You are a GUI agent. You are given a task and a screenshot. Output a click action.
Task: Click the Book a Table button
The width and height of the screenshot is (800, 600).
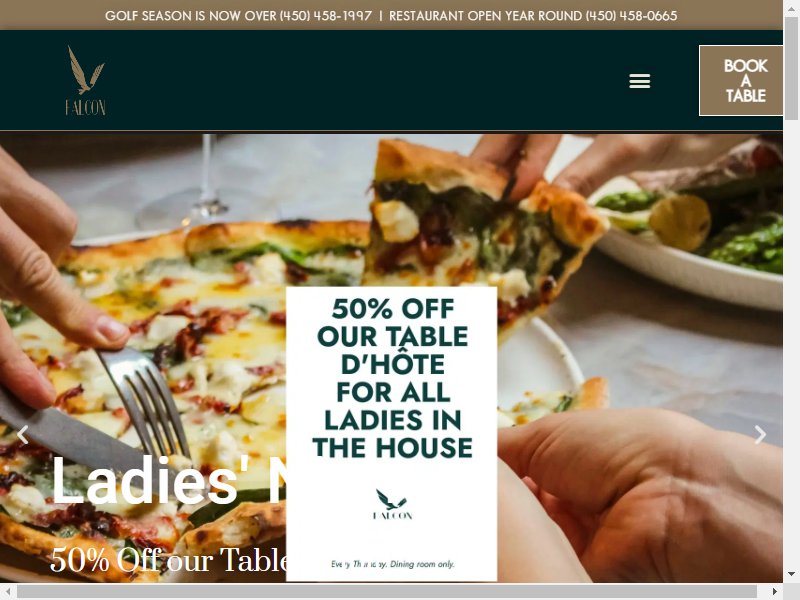(741, 81)
